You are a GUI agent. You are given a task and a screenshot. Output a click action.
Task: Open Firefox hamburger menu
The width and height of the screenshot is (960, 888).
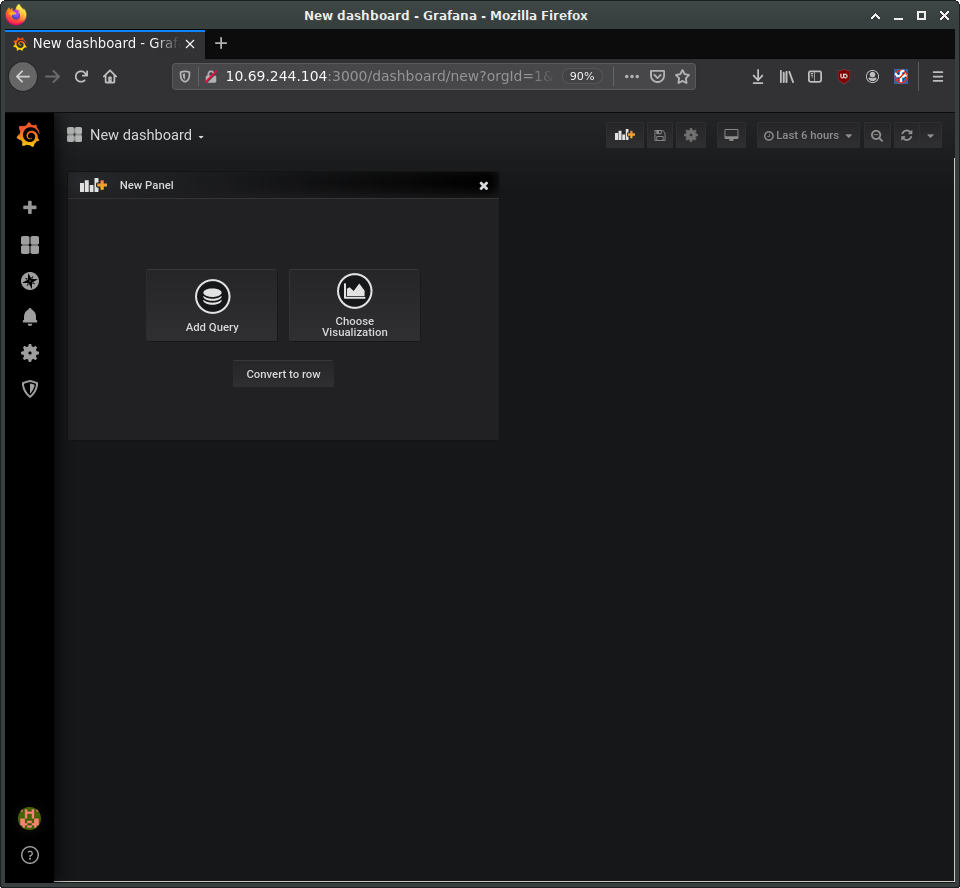pos(937,77)
